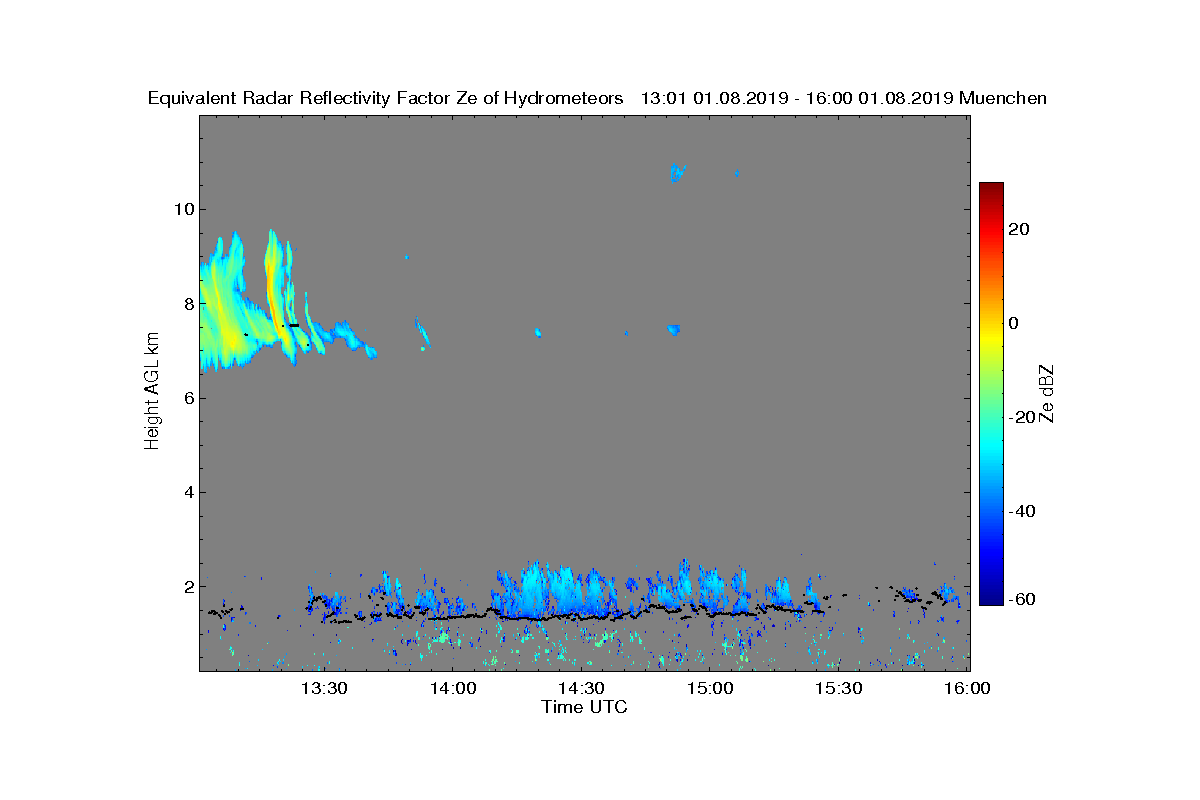
Task: Click the height tick label 8
Action: pyautogui.click(x=187, y=303)
